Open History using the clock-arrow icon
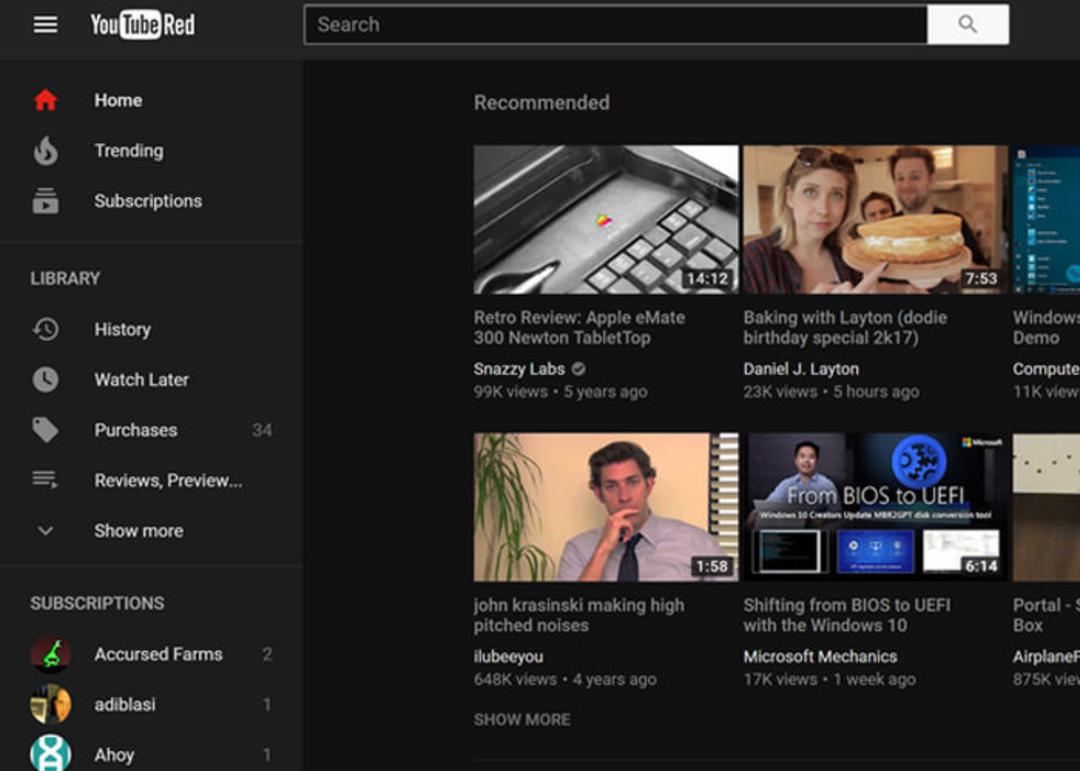 [45, 329]
